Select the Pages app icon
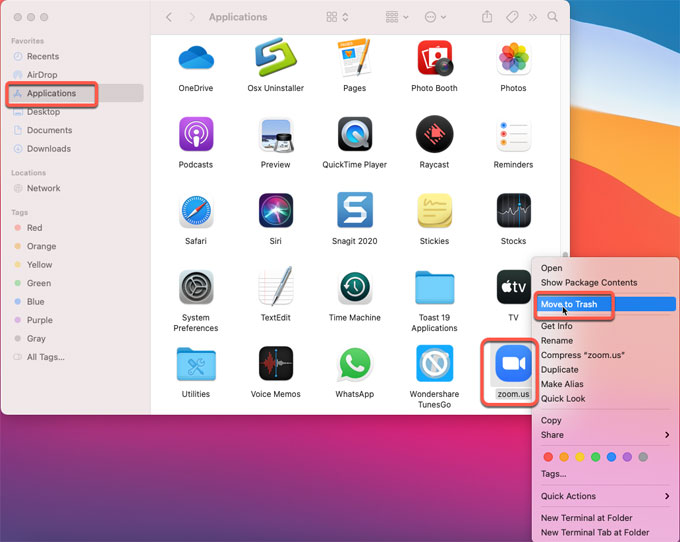The image size is (680, 542). coord(354,57)
